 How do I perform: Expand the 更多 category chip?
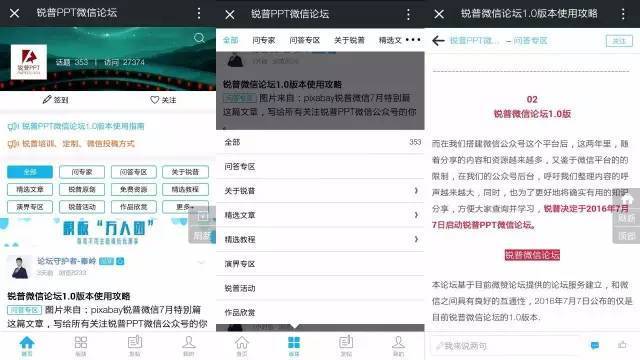click(x=185, y=207)
